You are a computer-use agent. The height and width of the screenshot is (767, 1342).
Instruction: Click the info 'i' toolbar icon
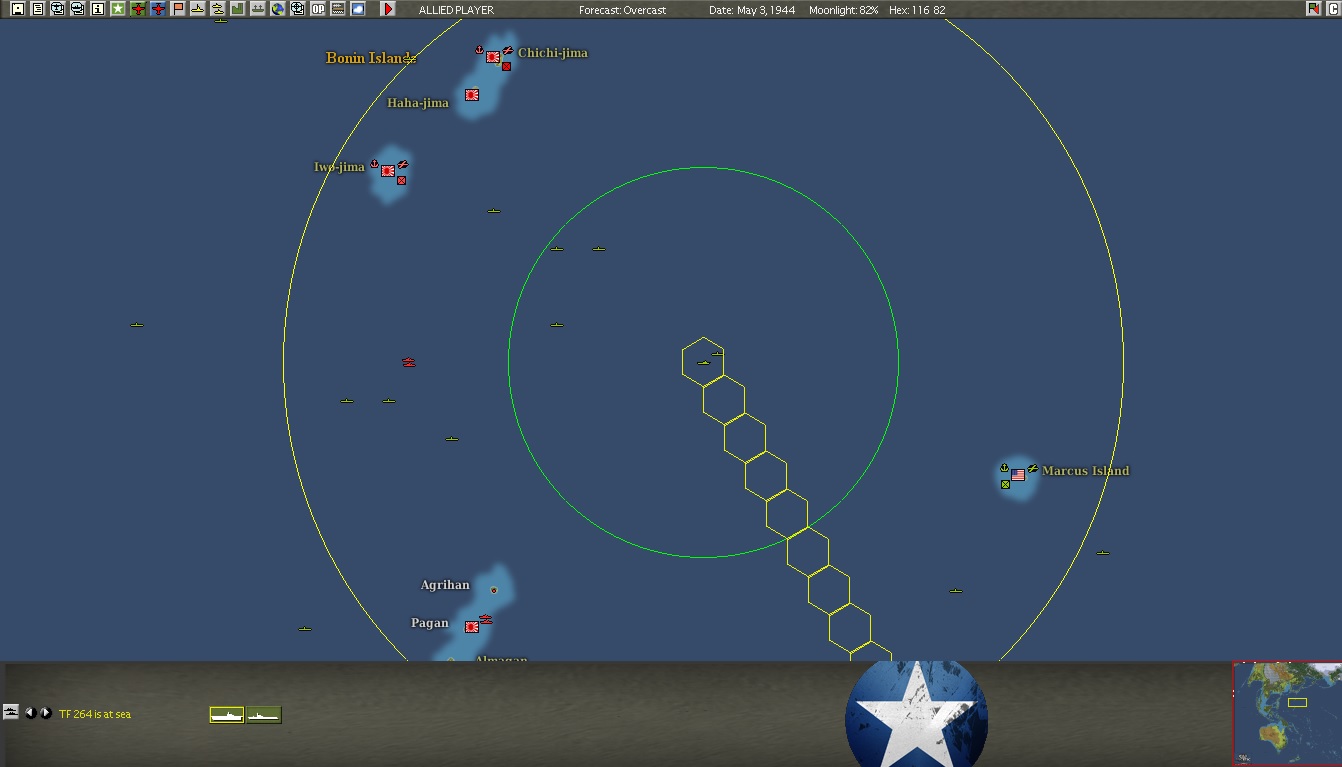pyautogui.click(x=98, y=9)
